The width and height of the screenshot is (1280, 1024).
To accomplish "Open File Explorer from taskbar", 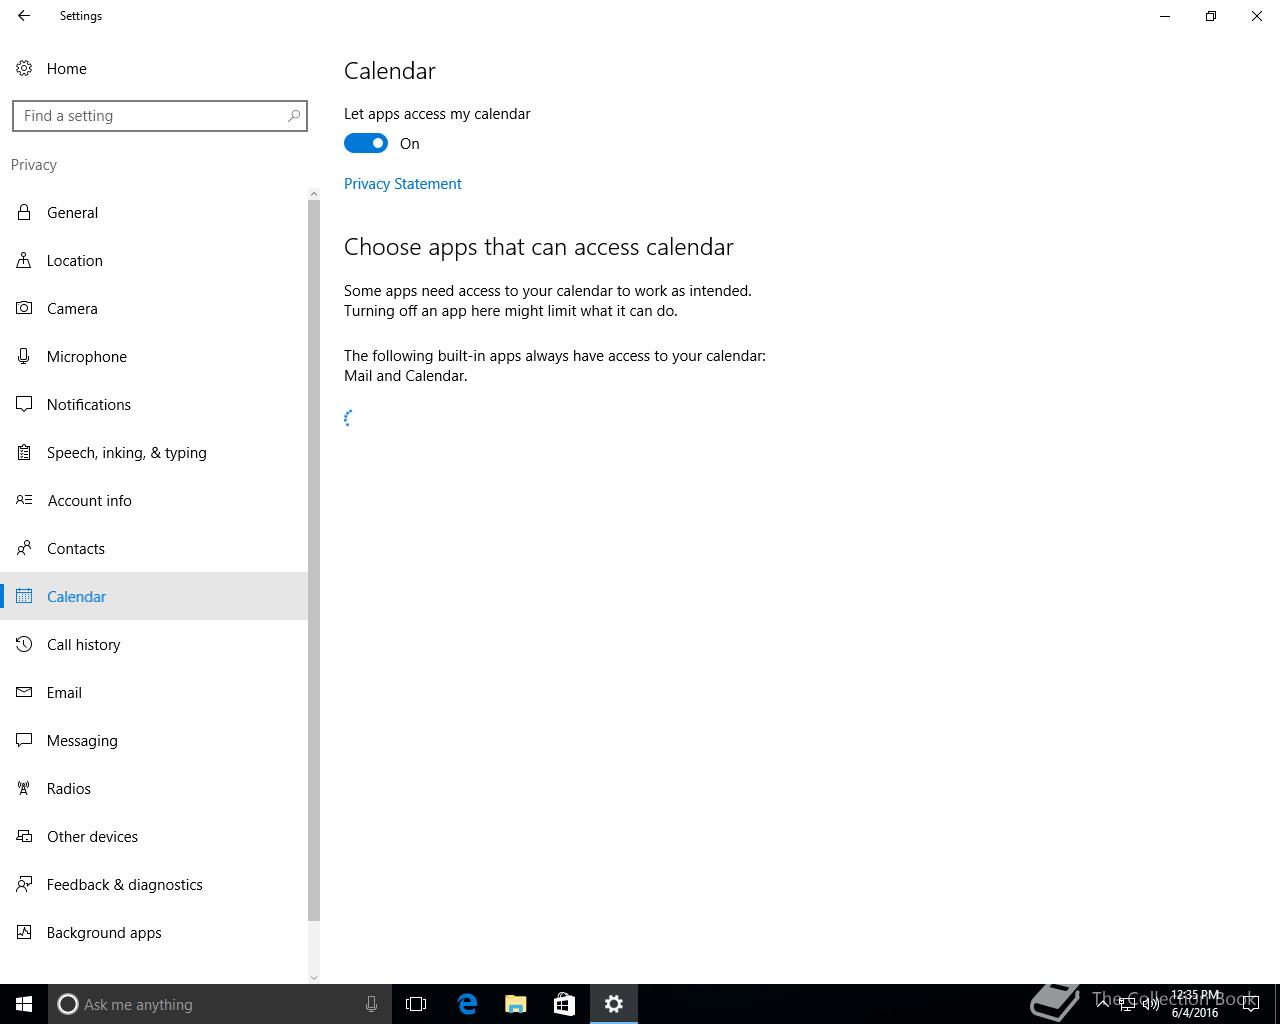I will coord(516,1004).
